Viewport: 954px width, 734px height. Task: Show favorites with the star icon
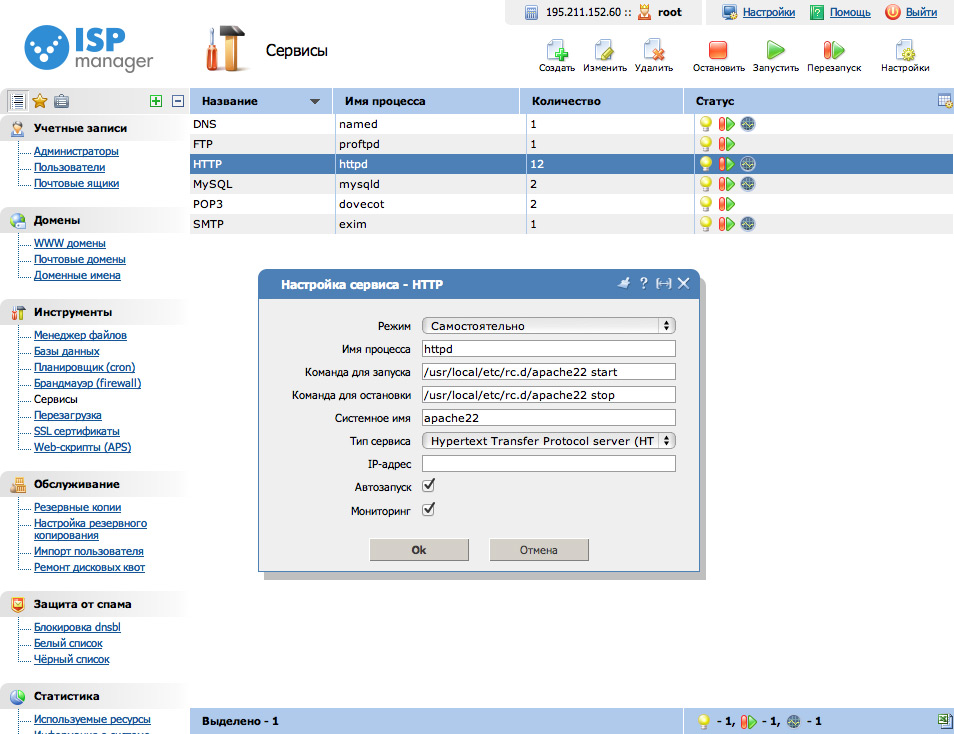click(40, 101)
